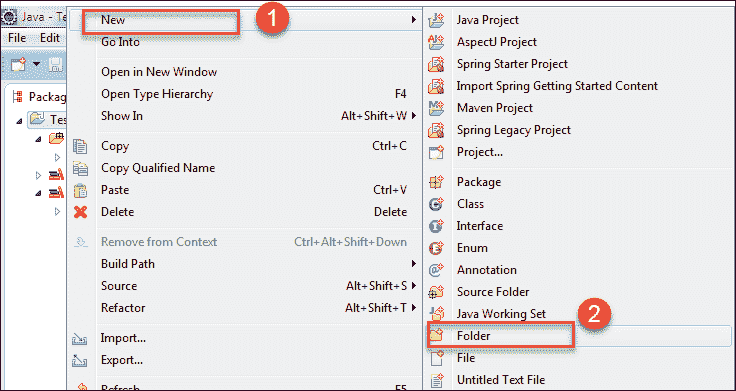Select Build Path menu entry
Screen dimensions: 736x391
coord(128,264)
